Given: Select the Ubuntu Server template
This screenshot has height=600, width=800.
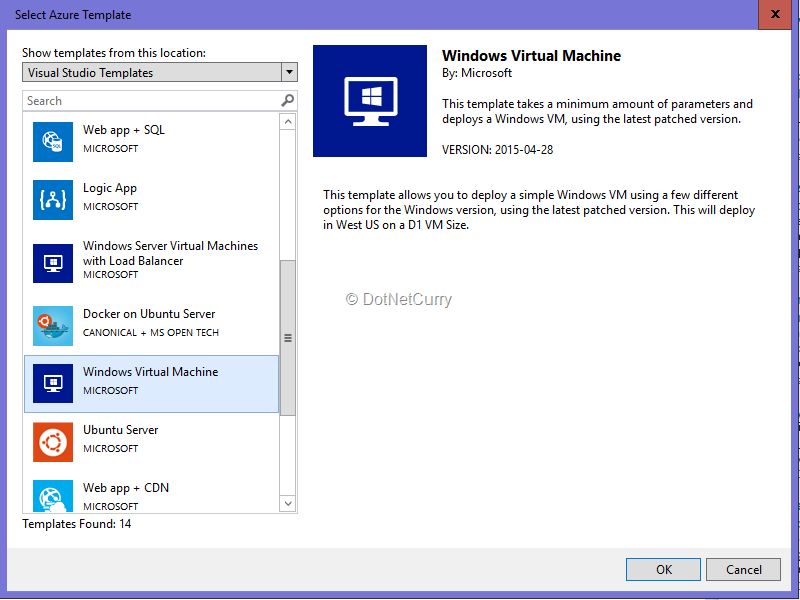Looking at the screenshot, I should 152,441.
